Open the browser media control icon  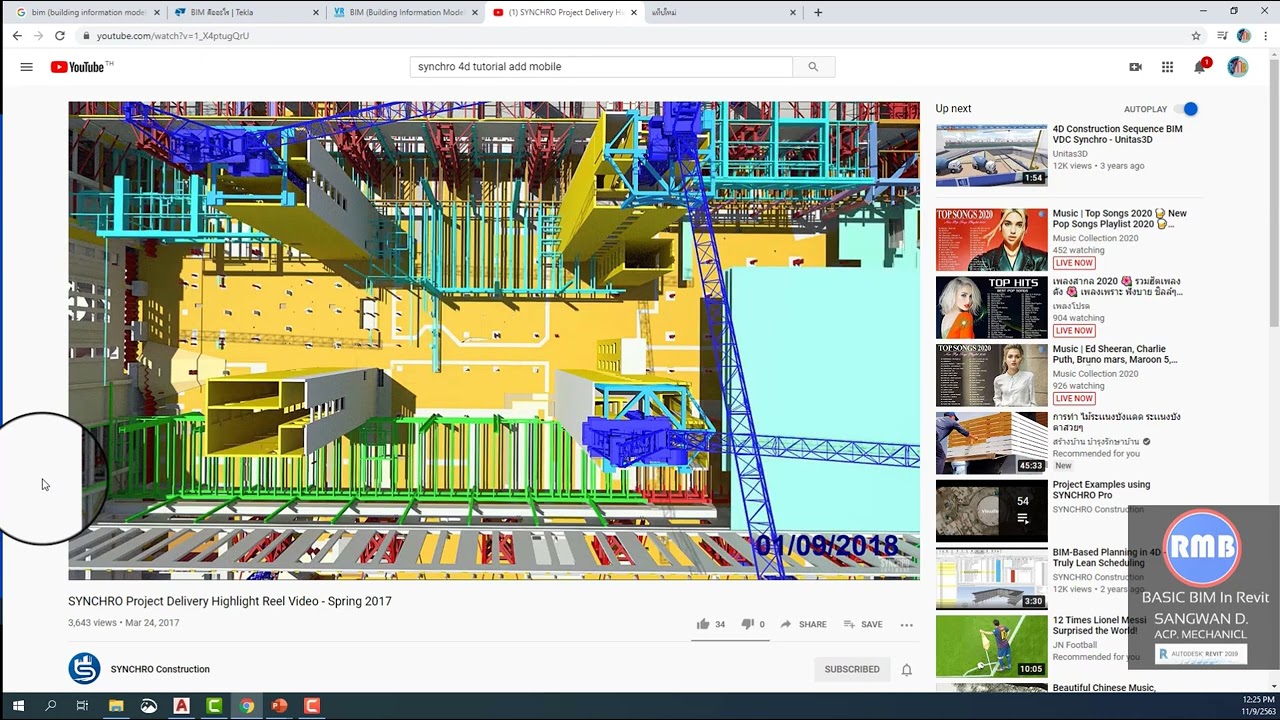(x=1222, y=35)
